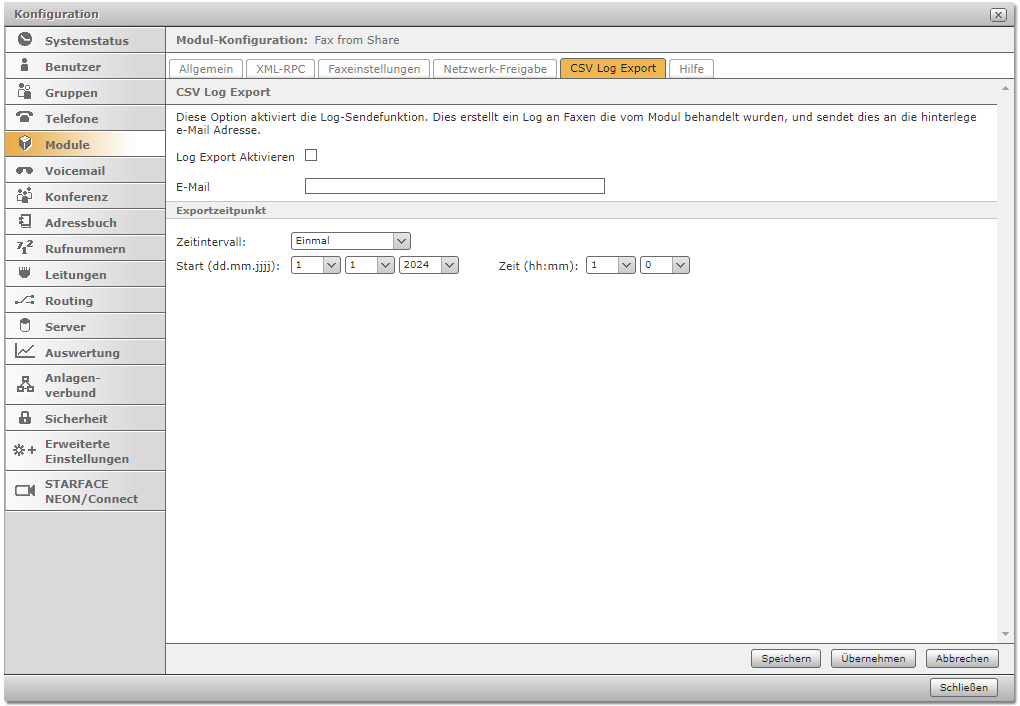1020x706 pixels.
Task: Select the Adressbuch book icon
Action: point(25,223)
